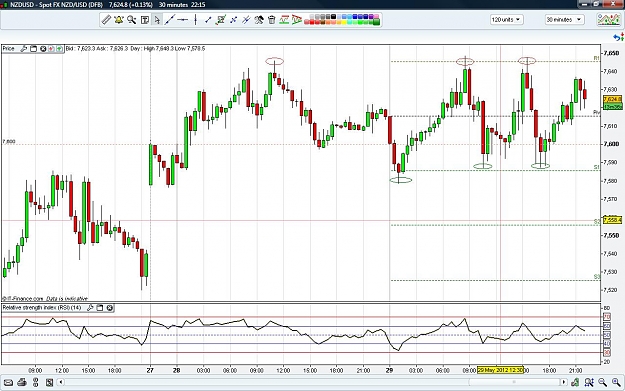Click the Price panel window icon
Viewport: 625px width, 391px height.
(x=33, y=49)
